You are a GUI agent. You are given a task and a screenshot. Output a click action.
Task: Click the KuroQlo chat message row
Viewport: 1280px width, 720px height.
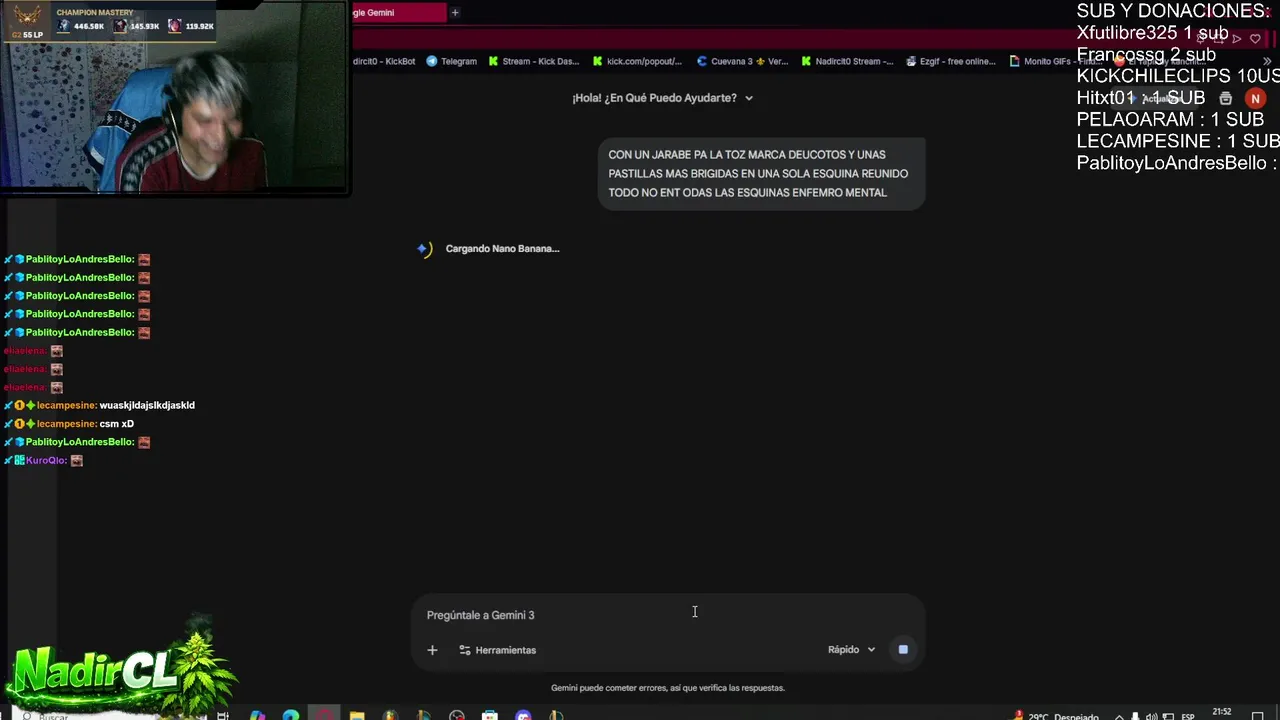tap(43, 460)
